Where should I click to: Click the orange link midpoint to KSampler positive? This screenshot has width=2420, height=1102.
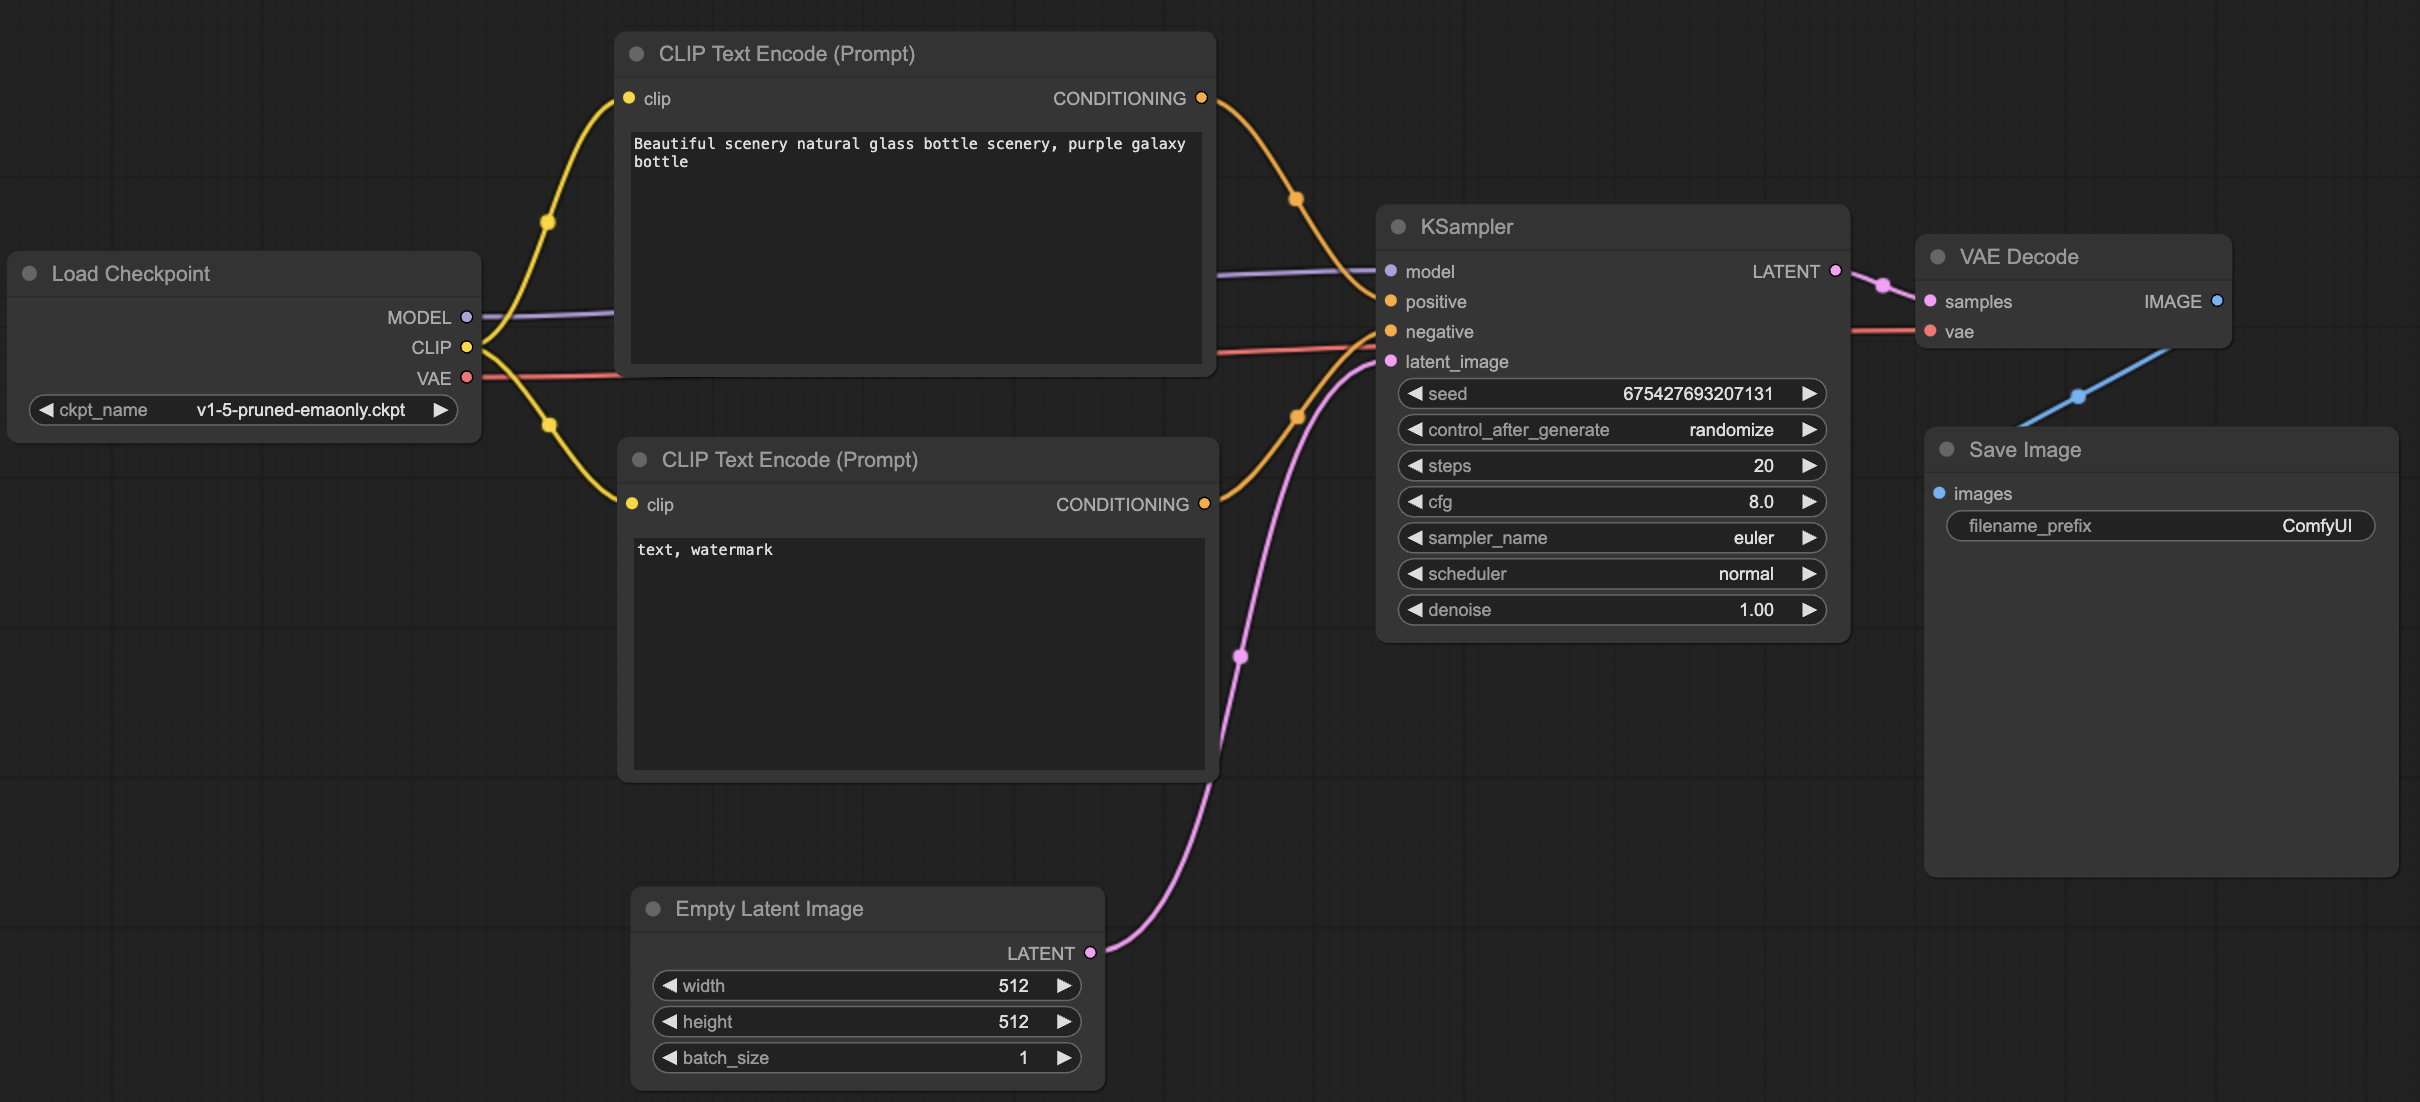[1296, 199]
